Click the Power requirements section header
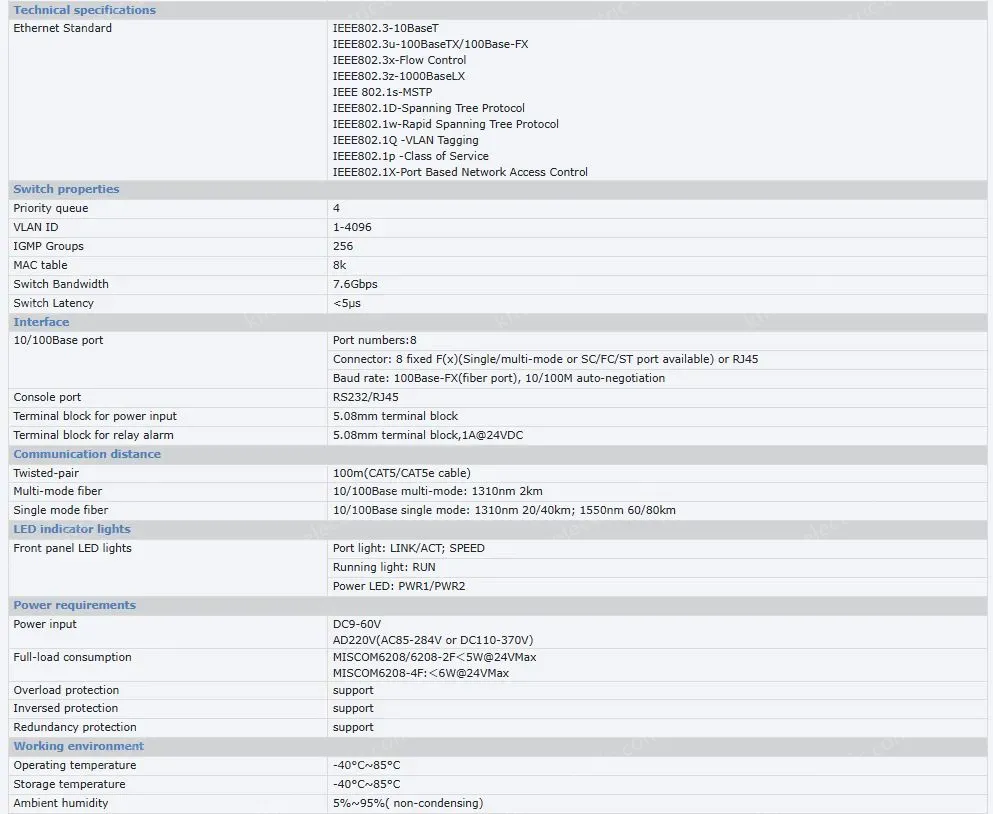 [x=74, y=605]
